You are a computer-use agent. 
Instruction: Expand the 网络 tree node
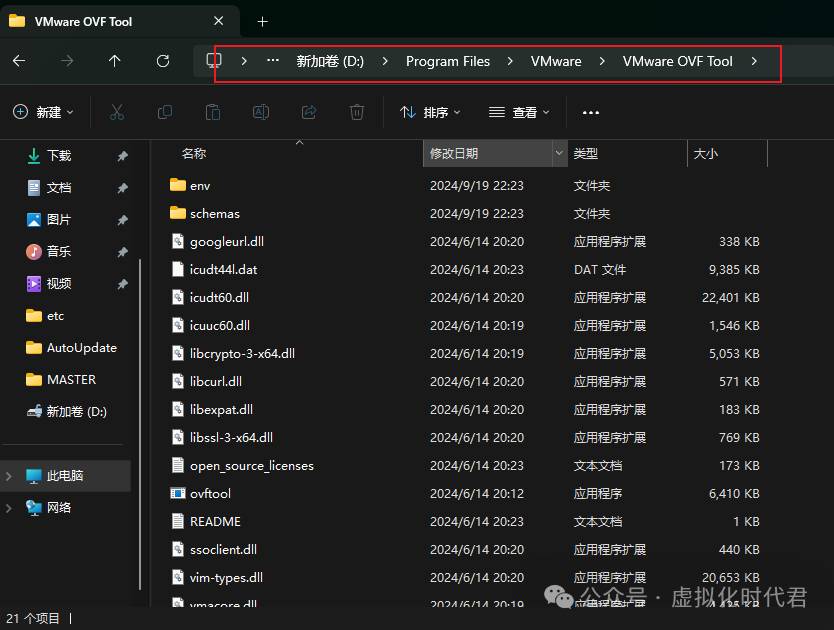[9, 508]
